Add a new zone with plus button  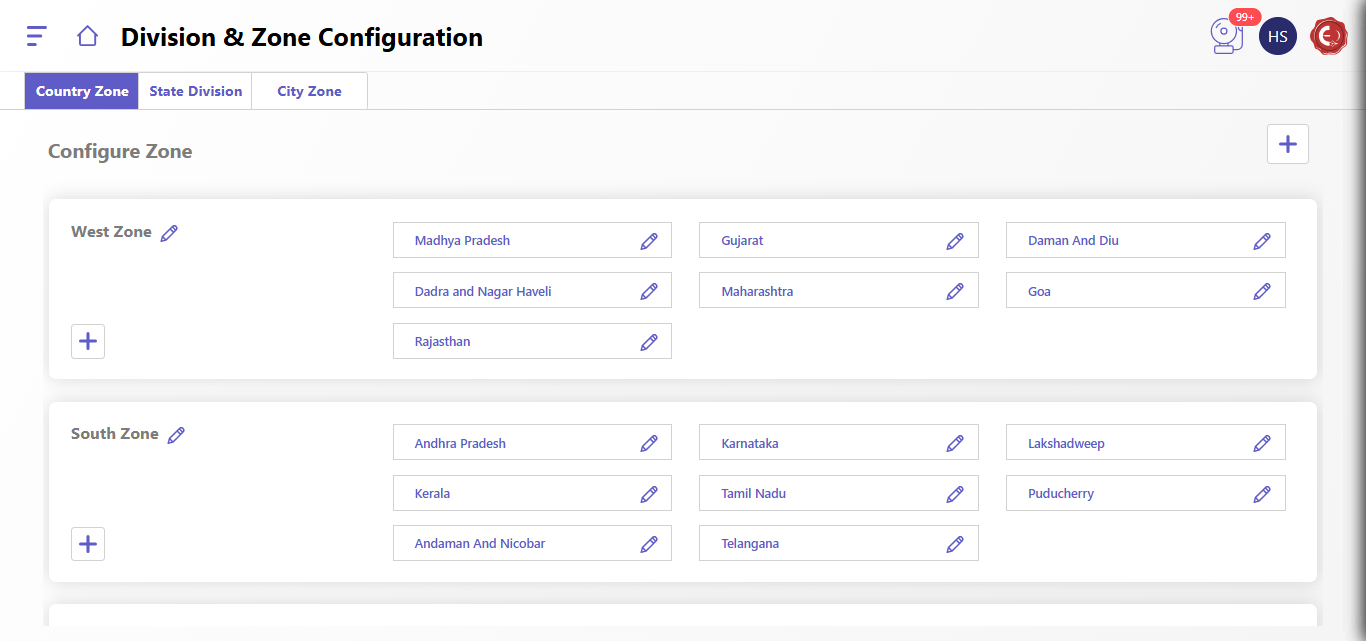pos(1287,144)
